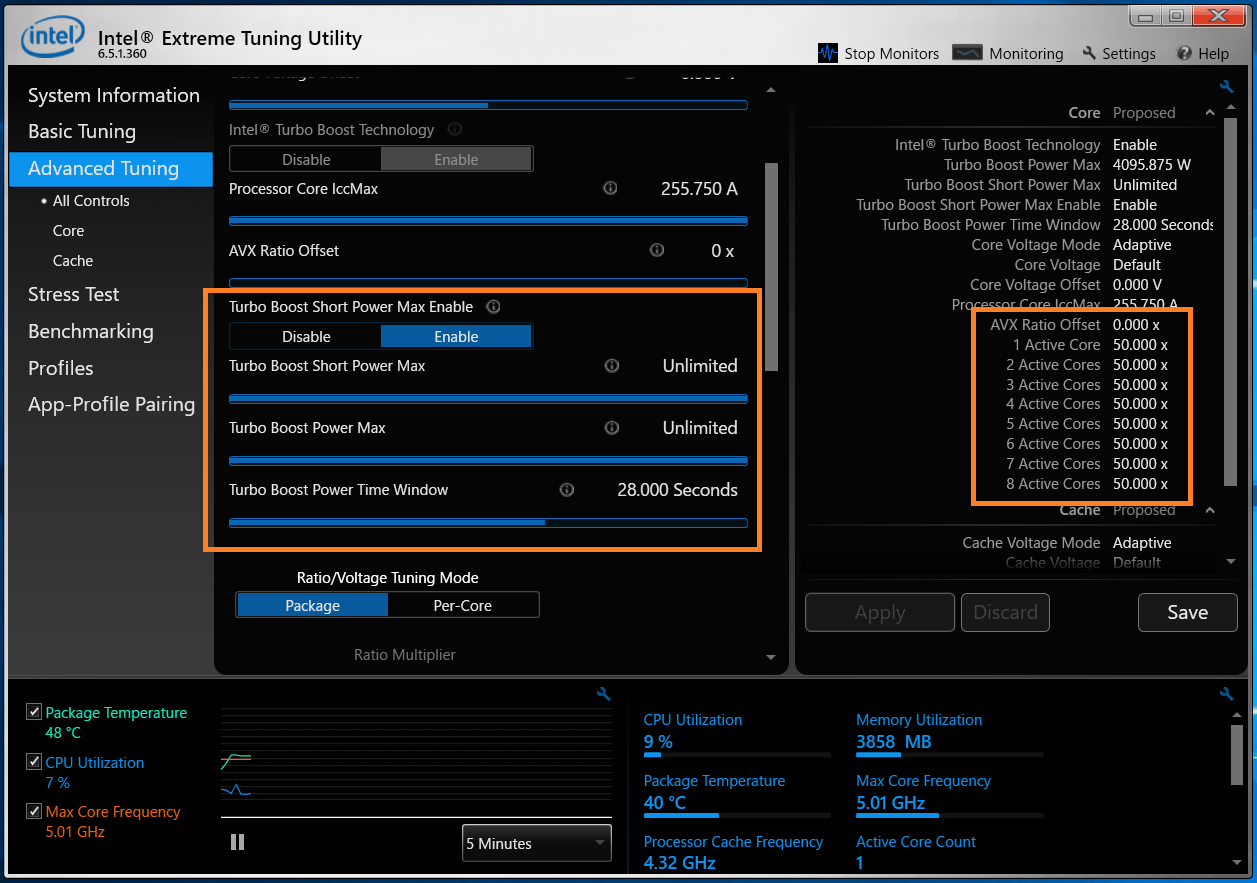Click the Turbo Boost Power Time Window info icon

[x=567, y=490]
